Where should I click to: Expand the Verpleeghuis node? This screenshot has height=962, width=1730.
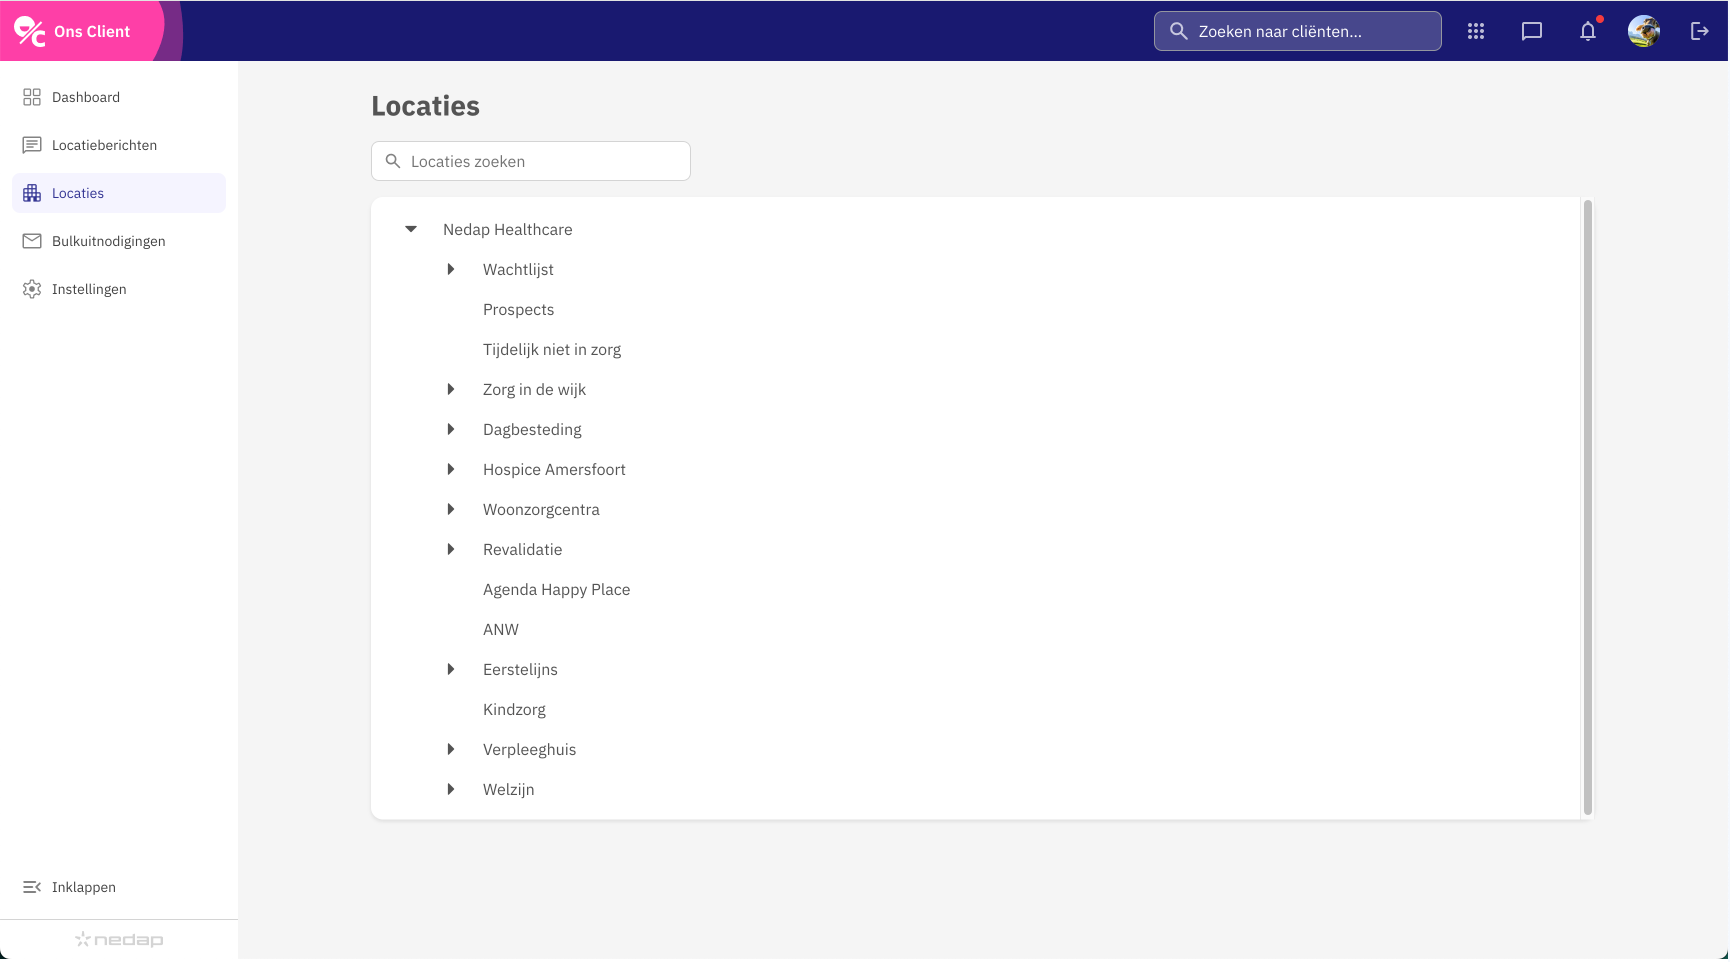[451, 749]
